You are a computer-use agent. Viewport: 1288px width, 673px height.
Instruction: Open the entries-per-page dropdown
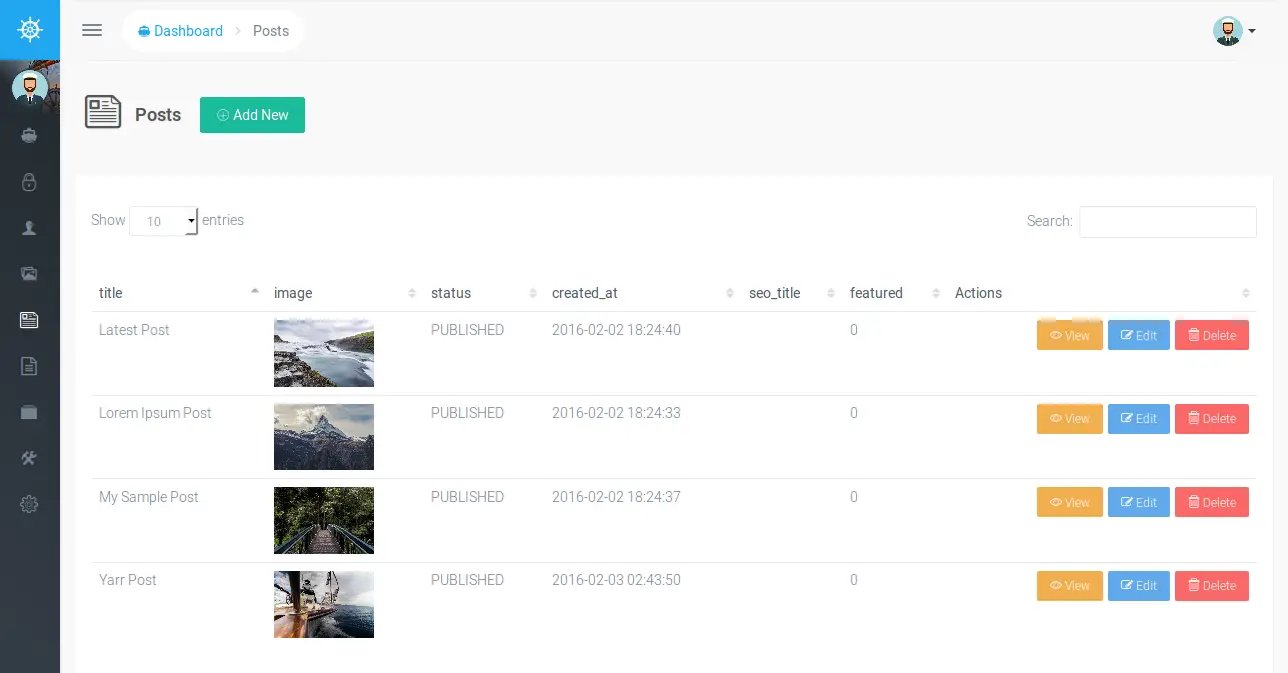tap(163, 221)
